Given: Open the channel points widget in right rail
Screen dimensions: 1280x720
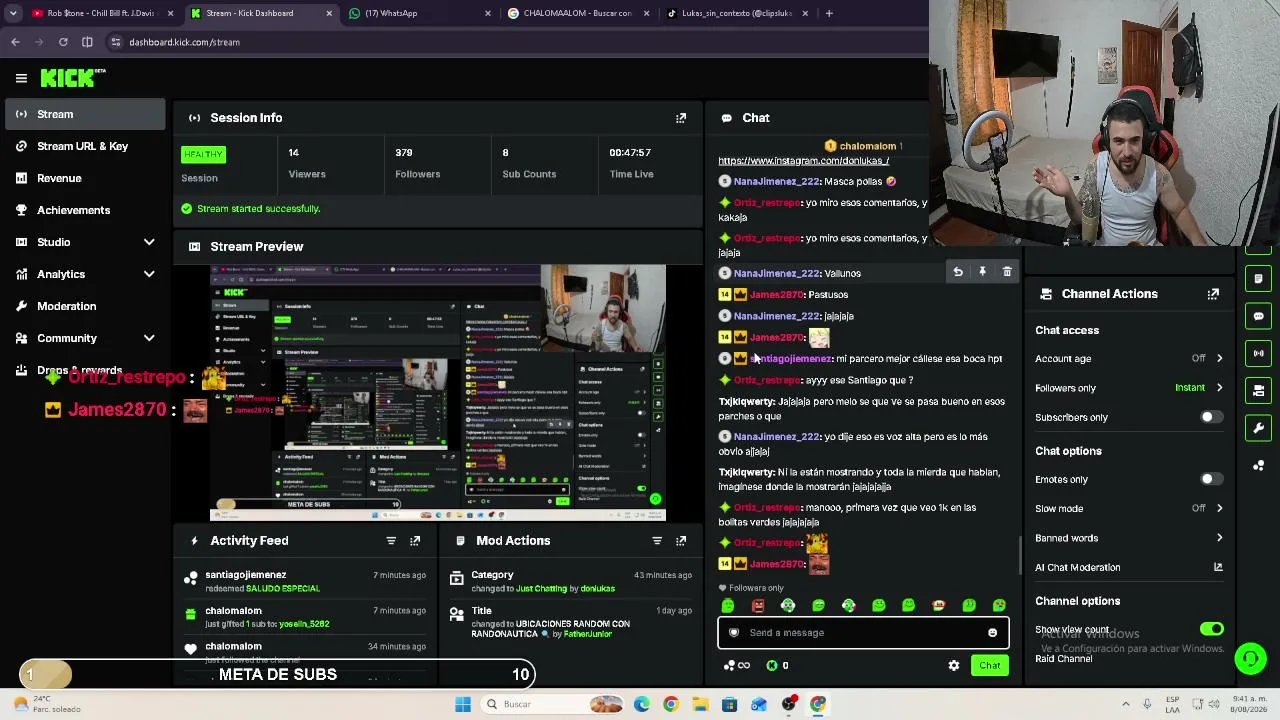Looking at the screenshot, I should click(1258, 465).
